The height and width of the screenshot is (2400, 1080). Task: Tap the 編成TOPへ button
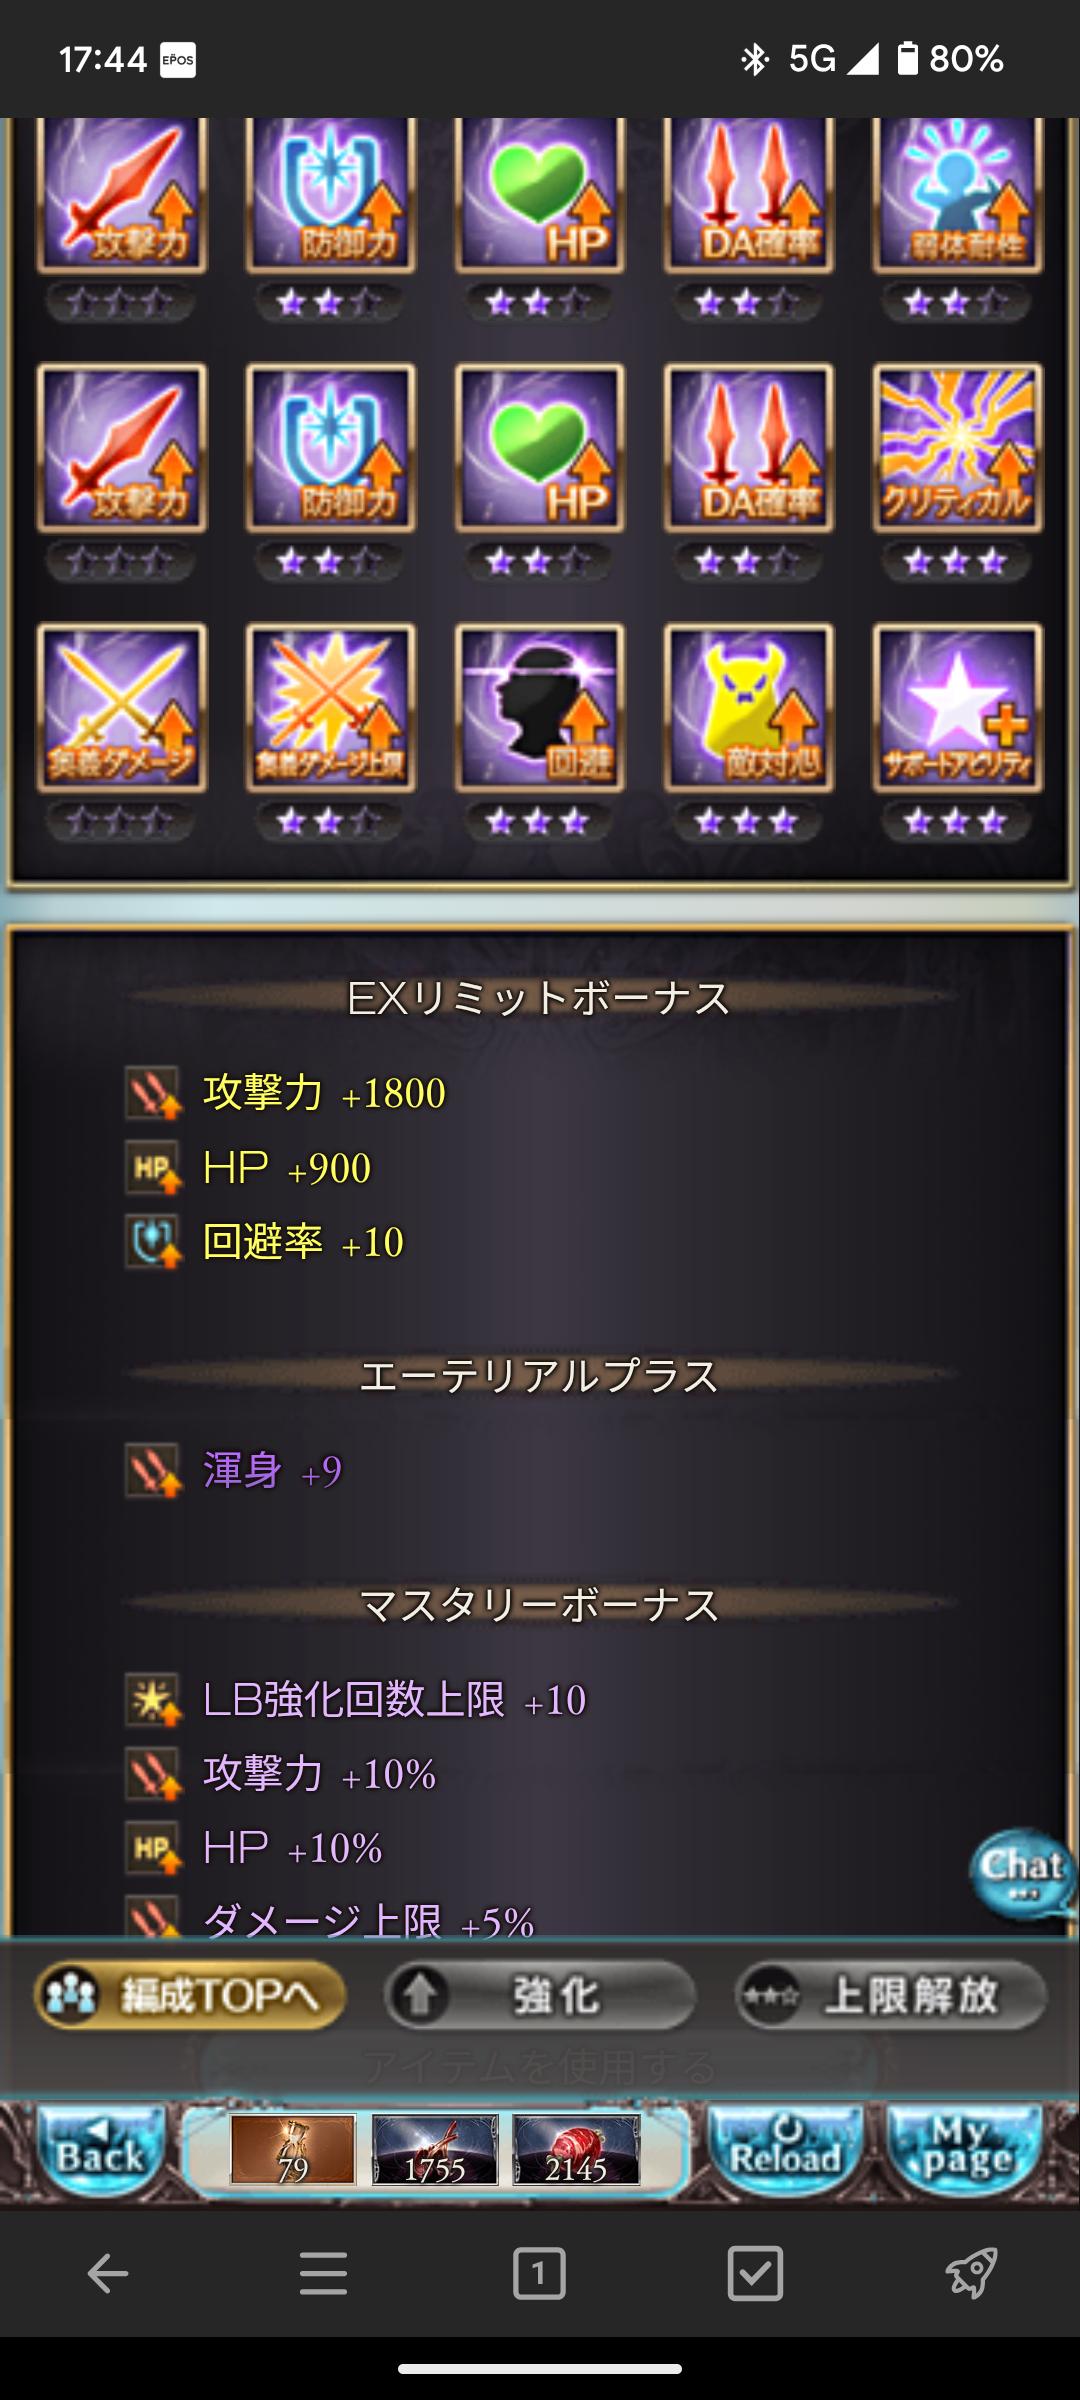click(190, 1995)
